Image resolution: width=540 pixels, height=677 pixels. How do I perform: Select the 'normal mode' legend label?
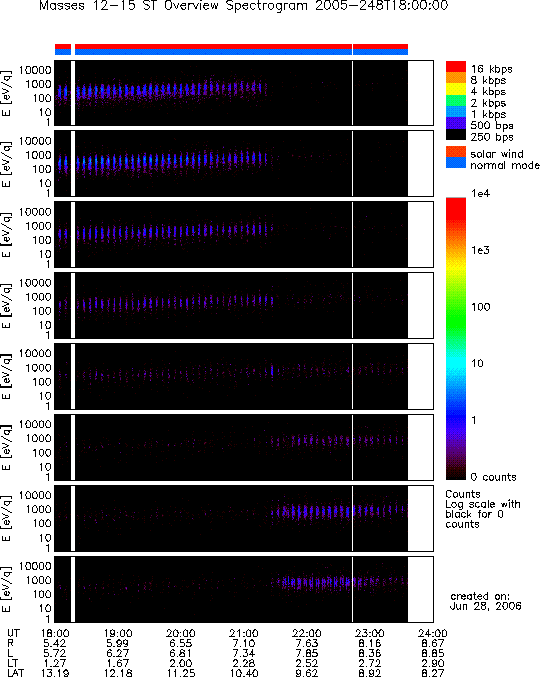(x=505, y=165)
